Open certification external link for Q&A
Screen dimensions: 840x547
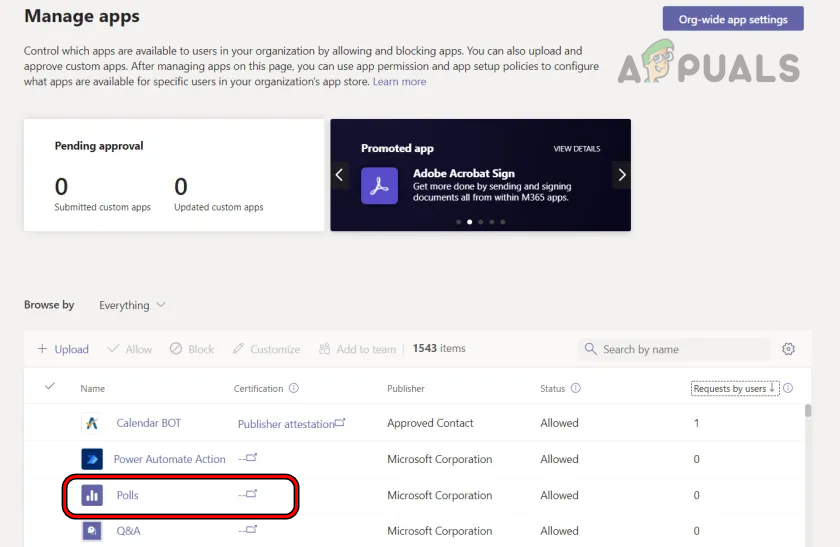[x=248, y=530]
